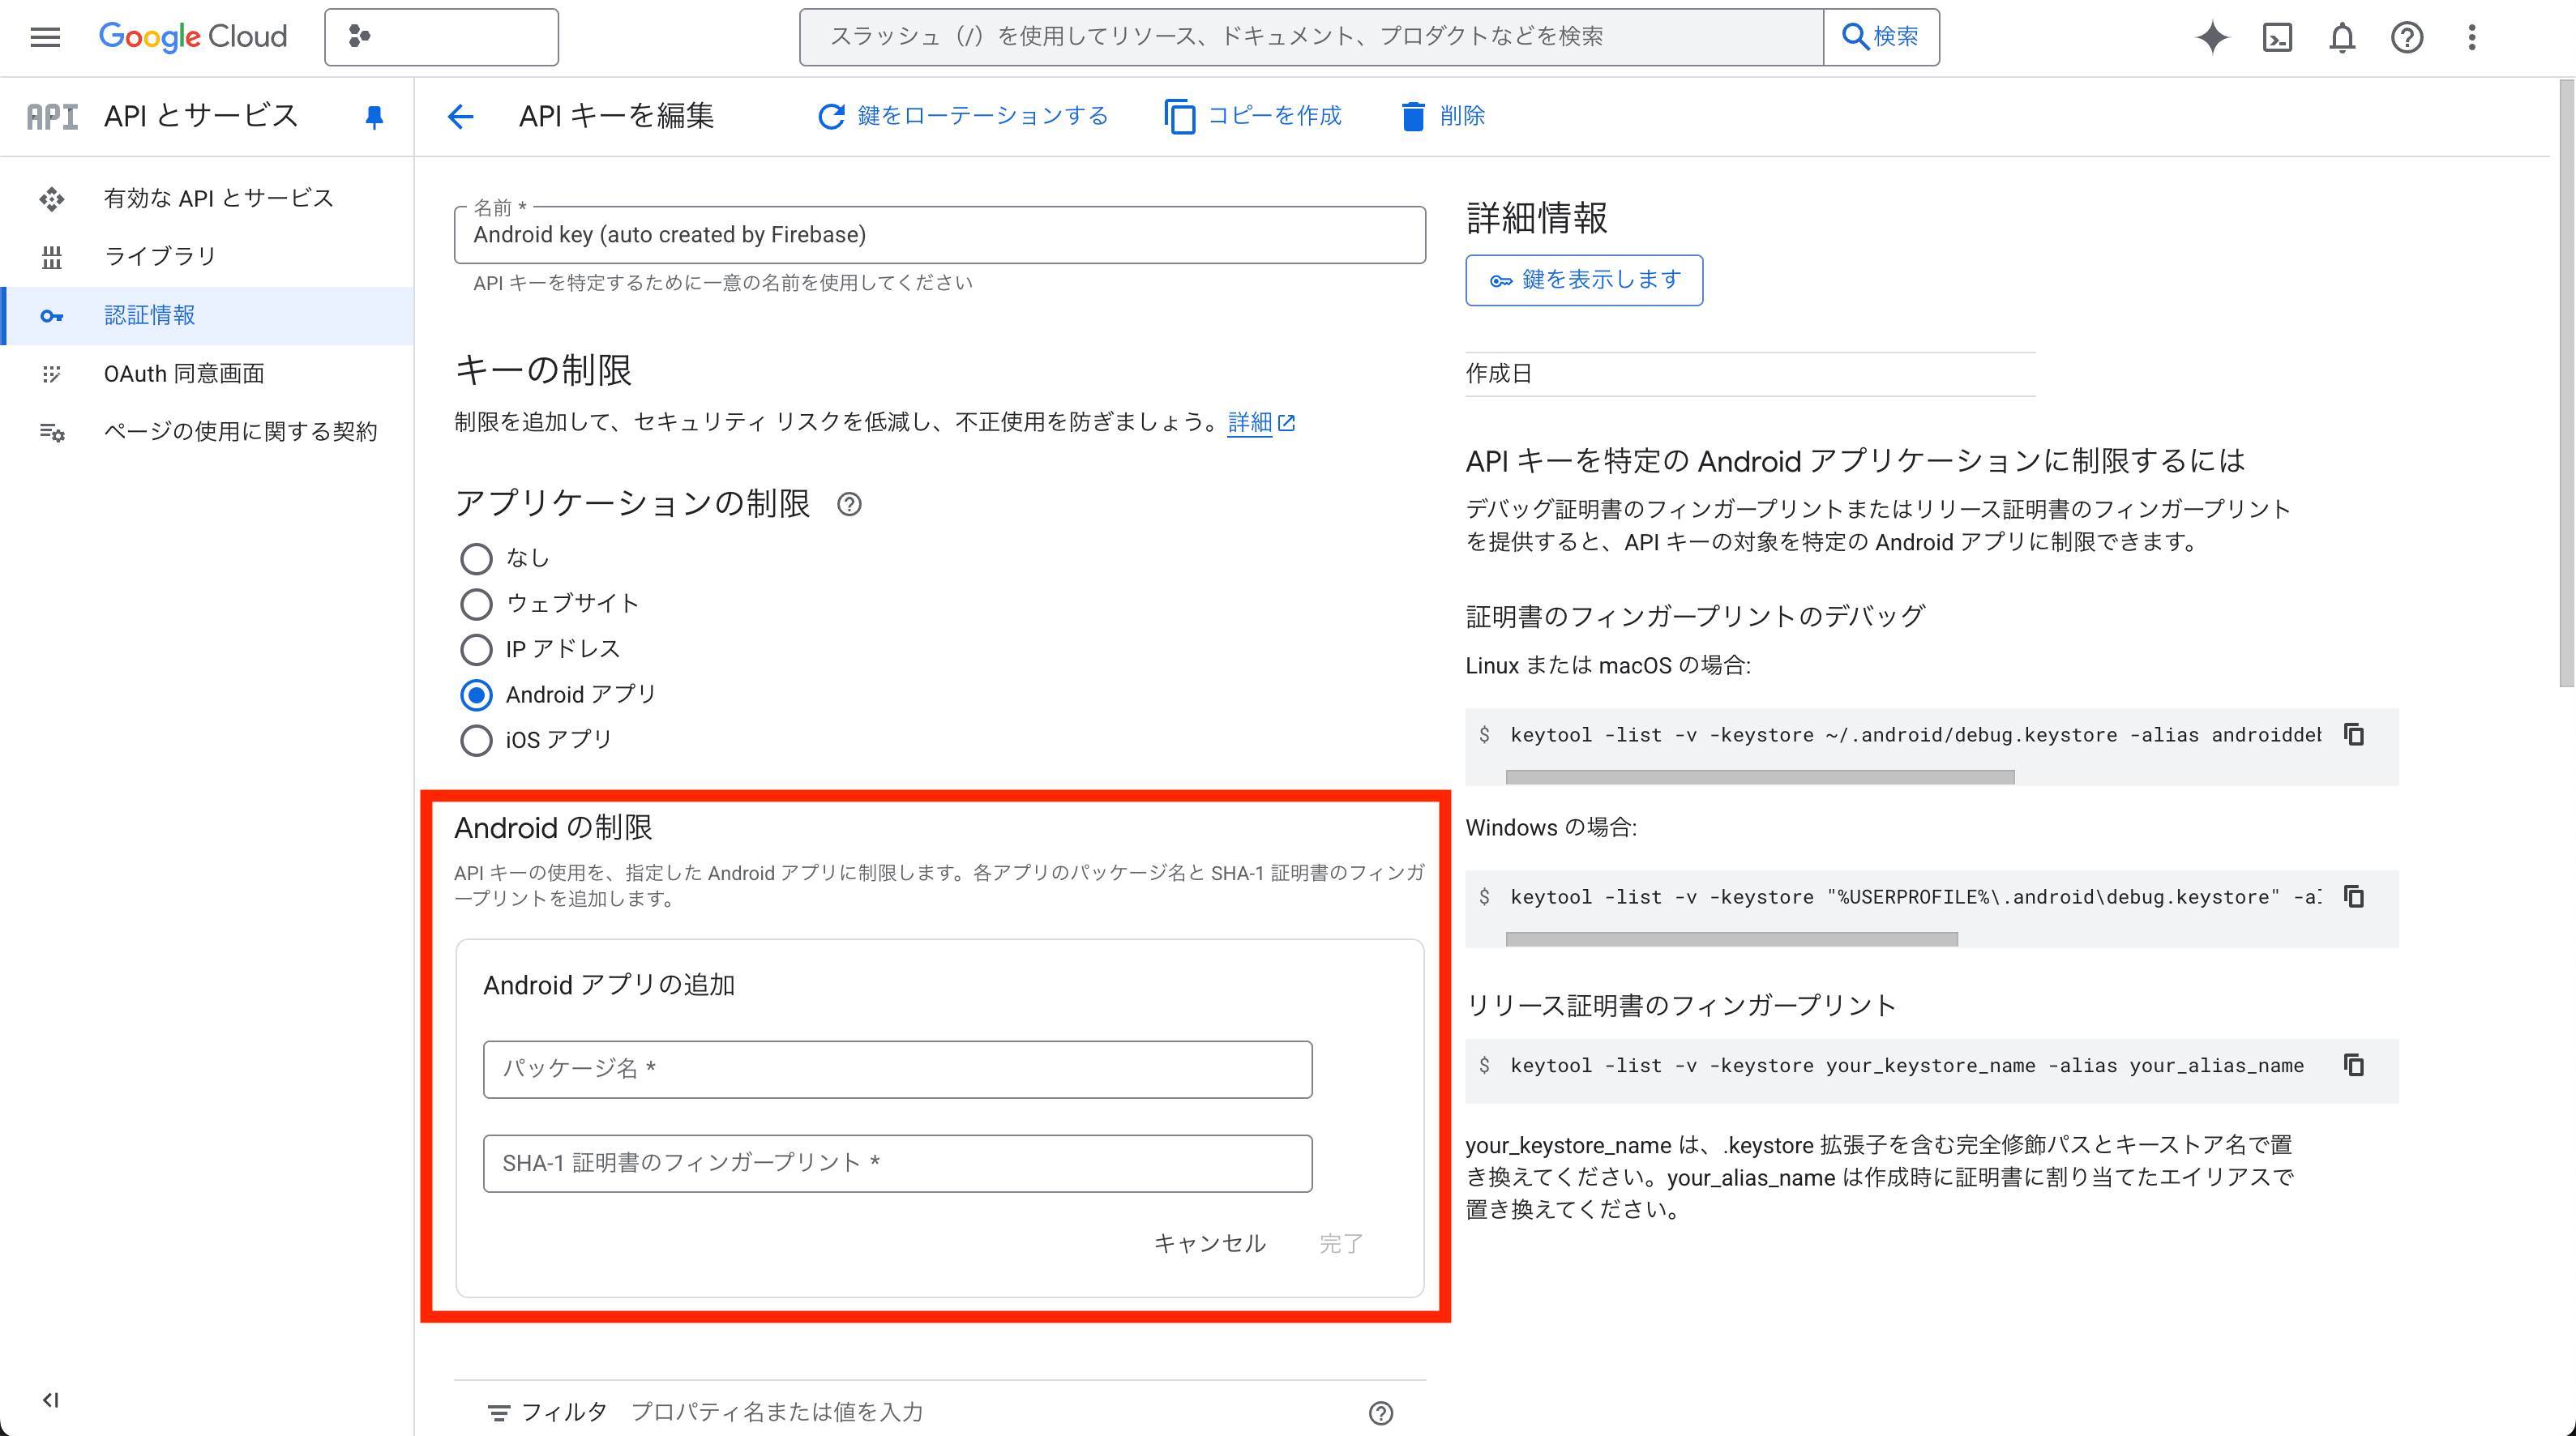Open ライブラリ in the sidebar

pyautogui.click(x=160, y=256)
